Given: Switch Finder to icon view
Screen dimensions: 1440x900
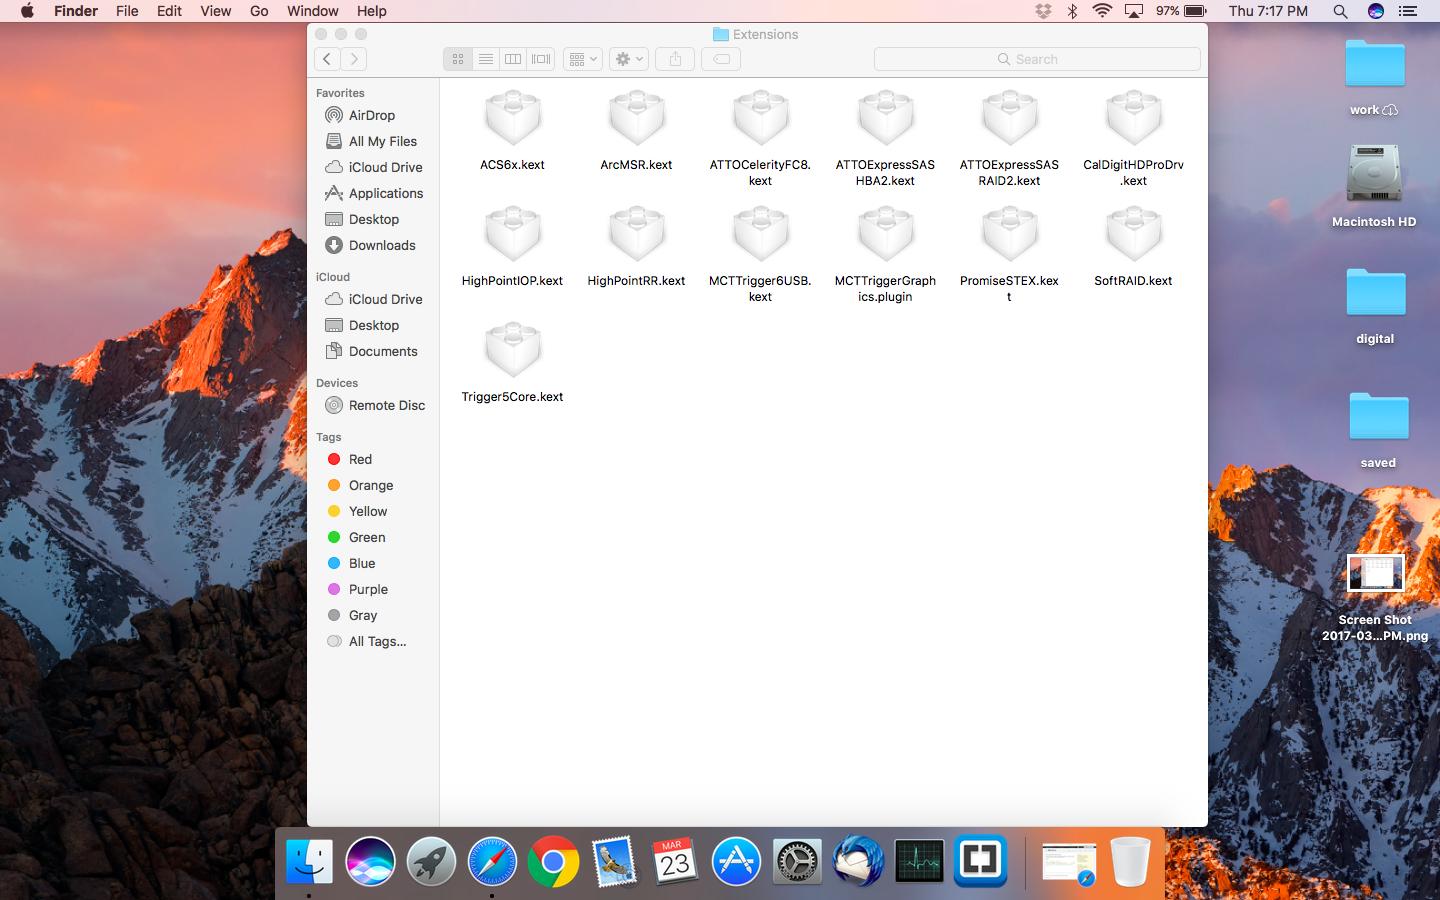Looking at the screenshot, I should coord(458,59).
